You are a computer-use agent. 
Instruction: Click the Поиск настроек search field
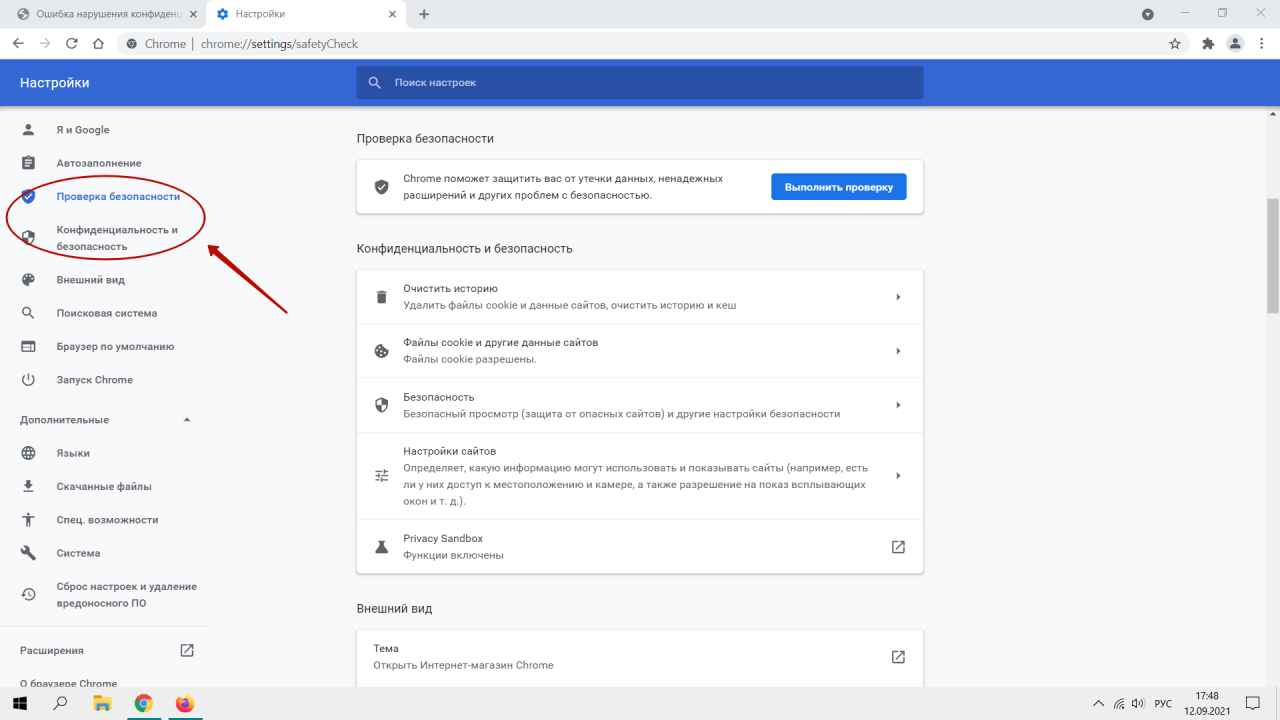point(640,83)
